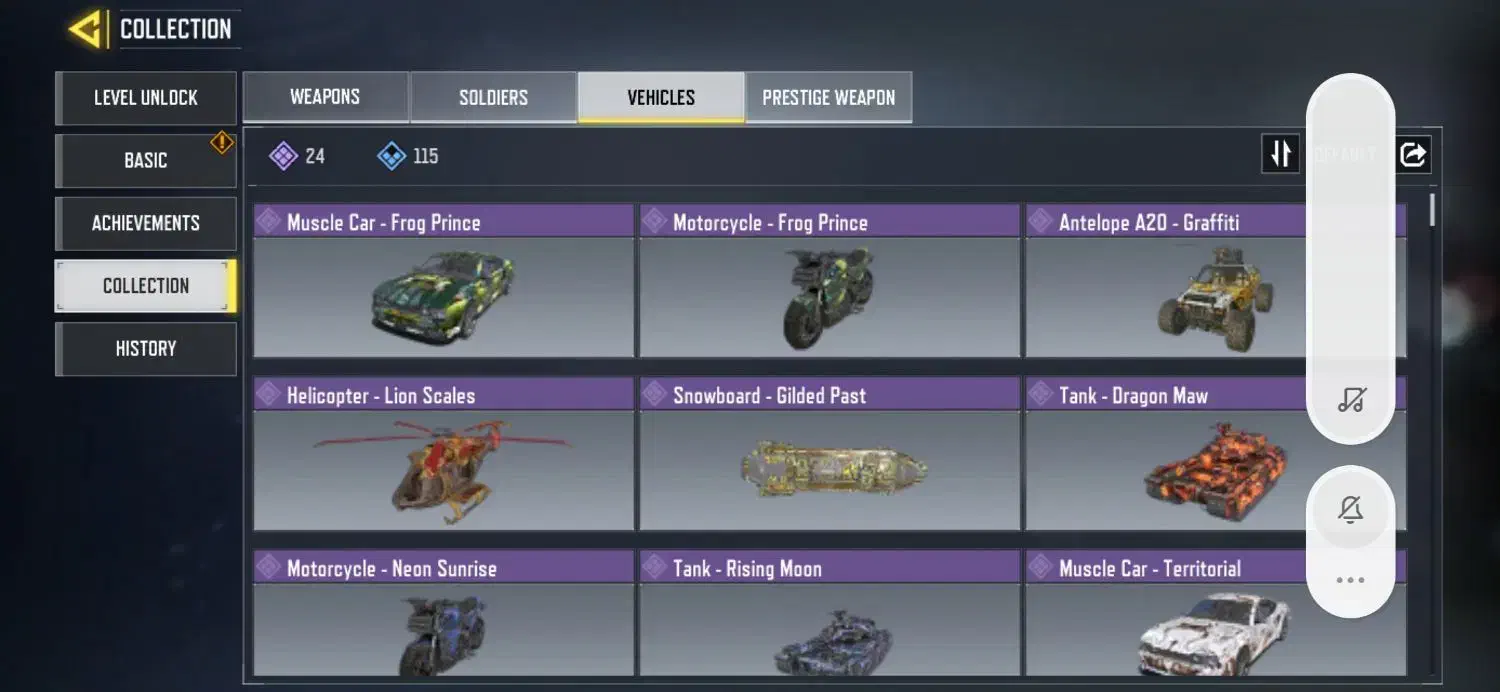Click the warning badge on Basic

tap(221, 143)
